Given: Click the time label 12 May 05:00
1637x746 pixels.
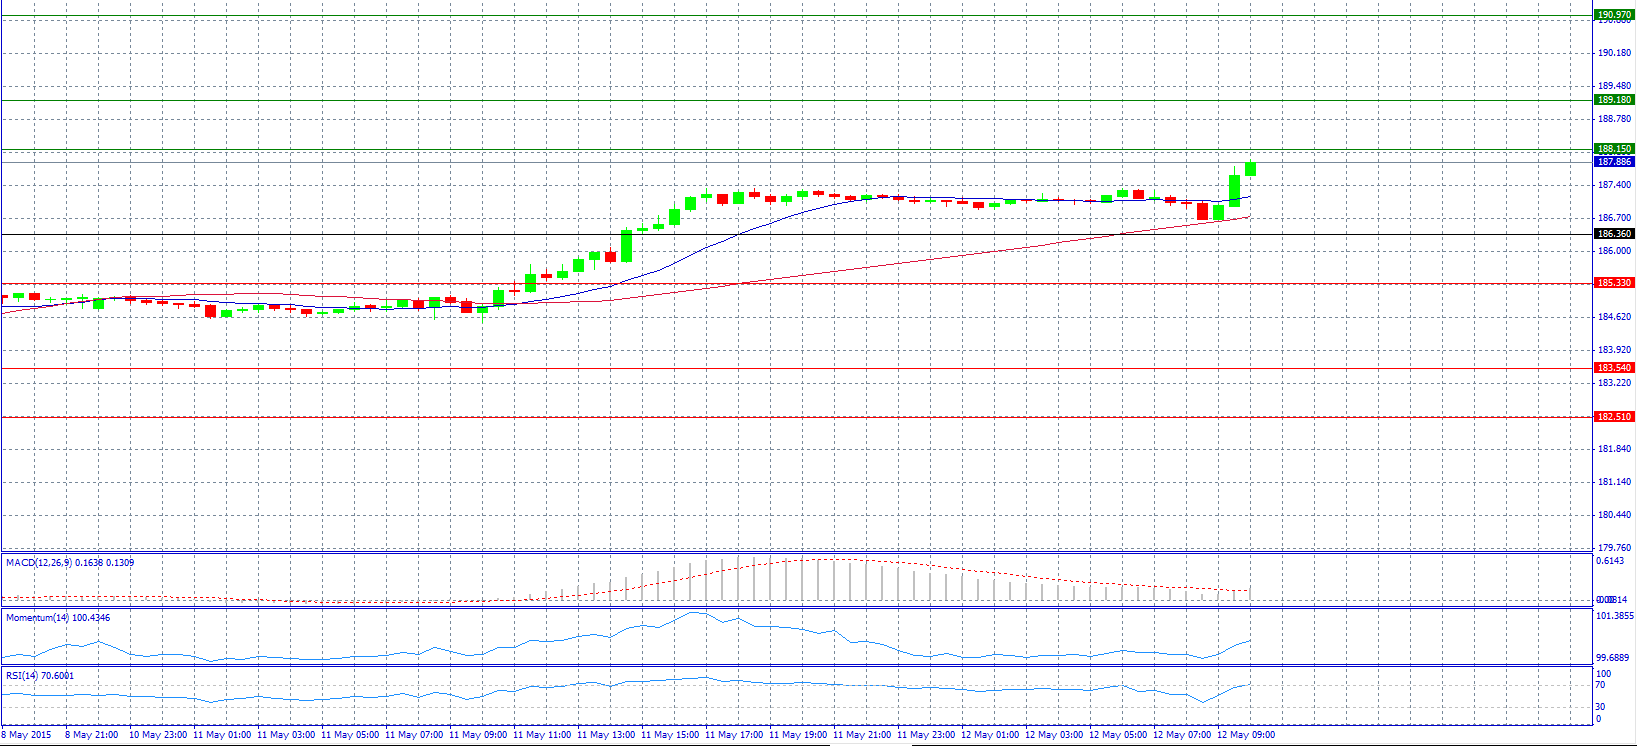Looking at the screenshot, I should point(1116,735).
